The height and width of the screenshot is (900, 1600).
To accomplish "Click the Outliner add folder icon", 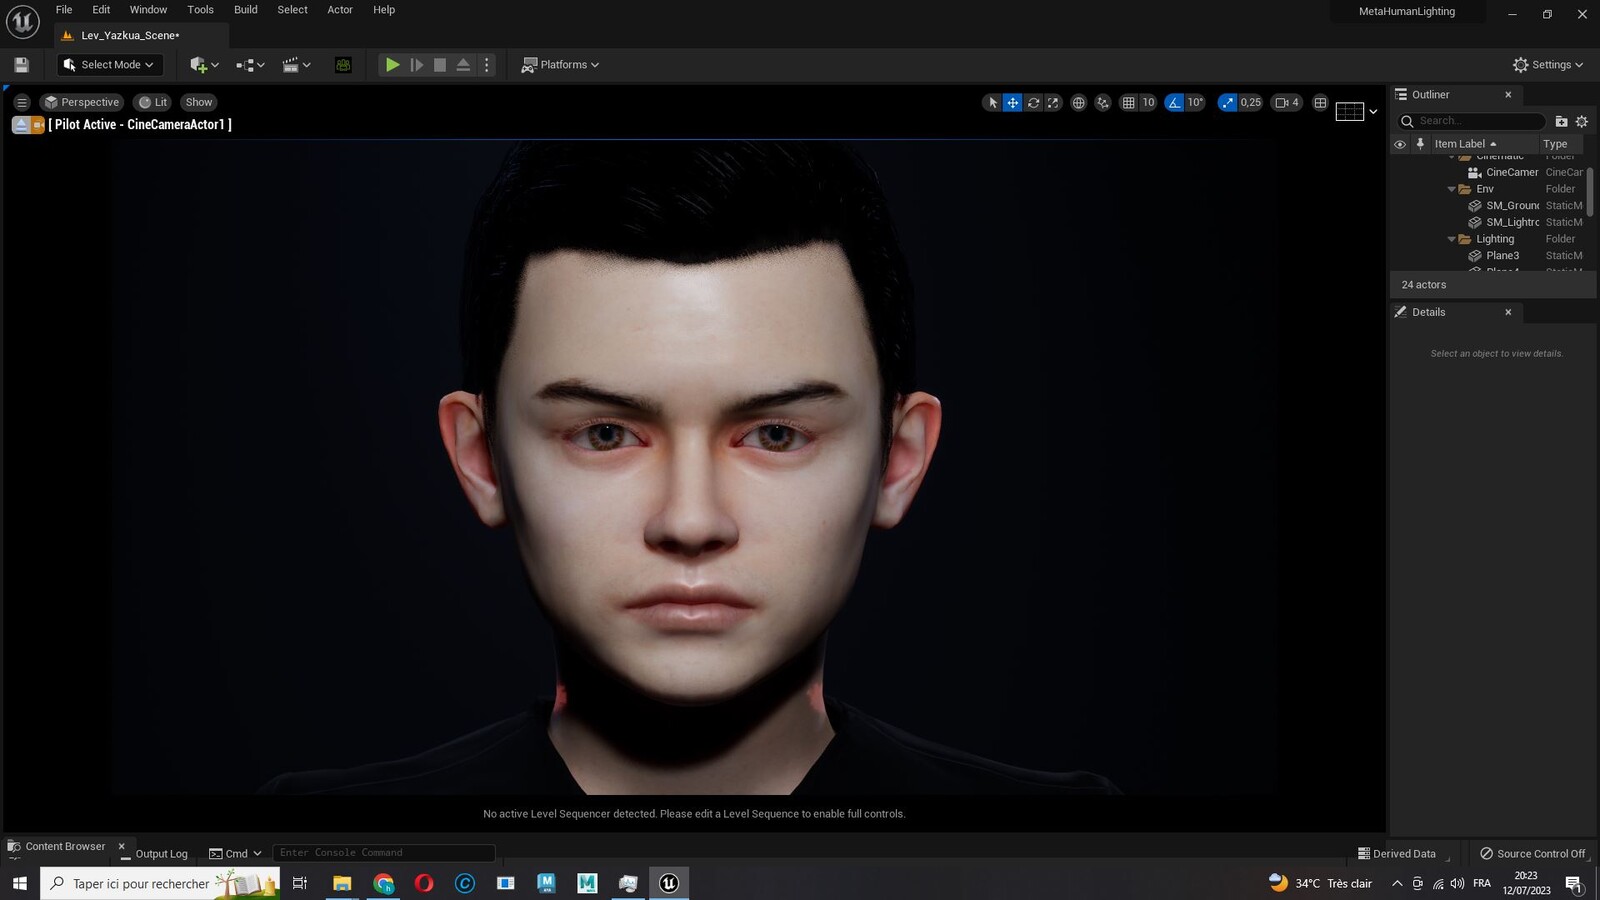I will click(1561, 121).
